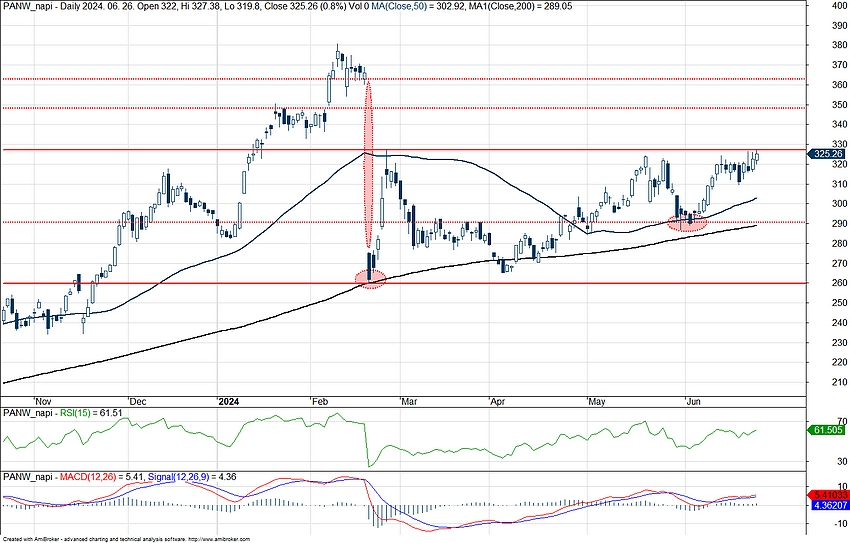Click the 290 price axis label

click(840, 224)
